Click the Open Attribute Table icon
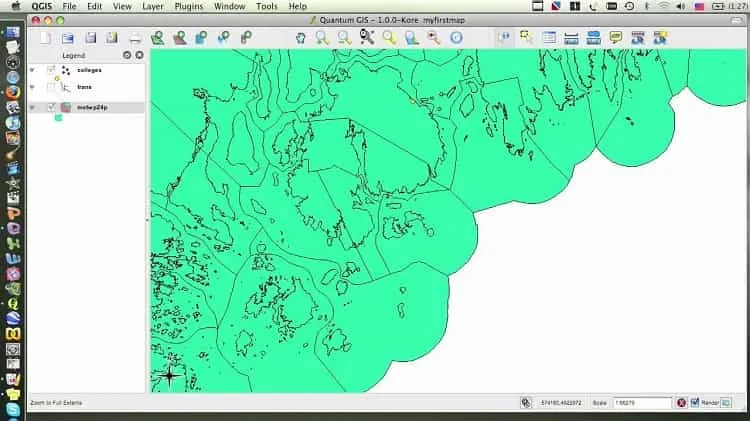The image size is (750, 421). pyautogui.click(x=549, y=38)
